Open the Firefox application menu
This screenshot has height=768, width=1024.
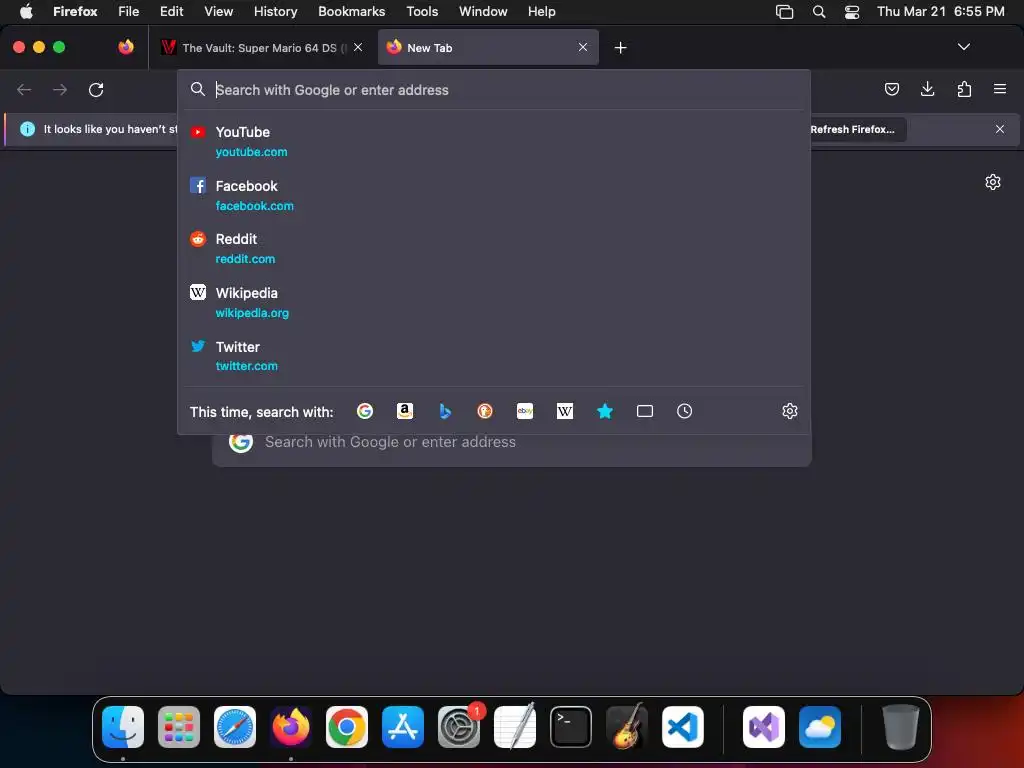tap(75, 11)
